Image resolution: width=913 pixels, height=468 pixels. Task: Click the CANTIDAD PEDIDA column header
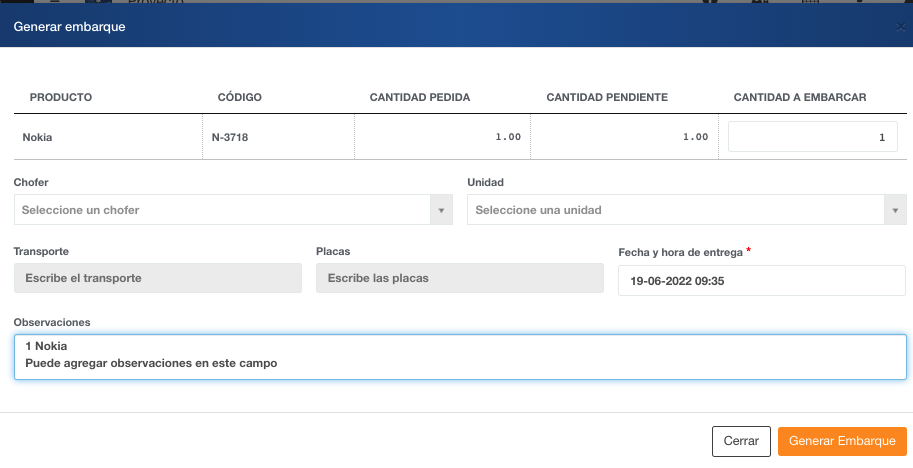420,97
